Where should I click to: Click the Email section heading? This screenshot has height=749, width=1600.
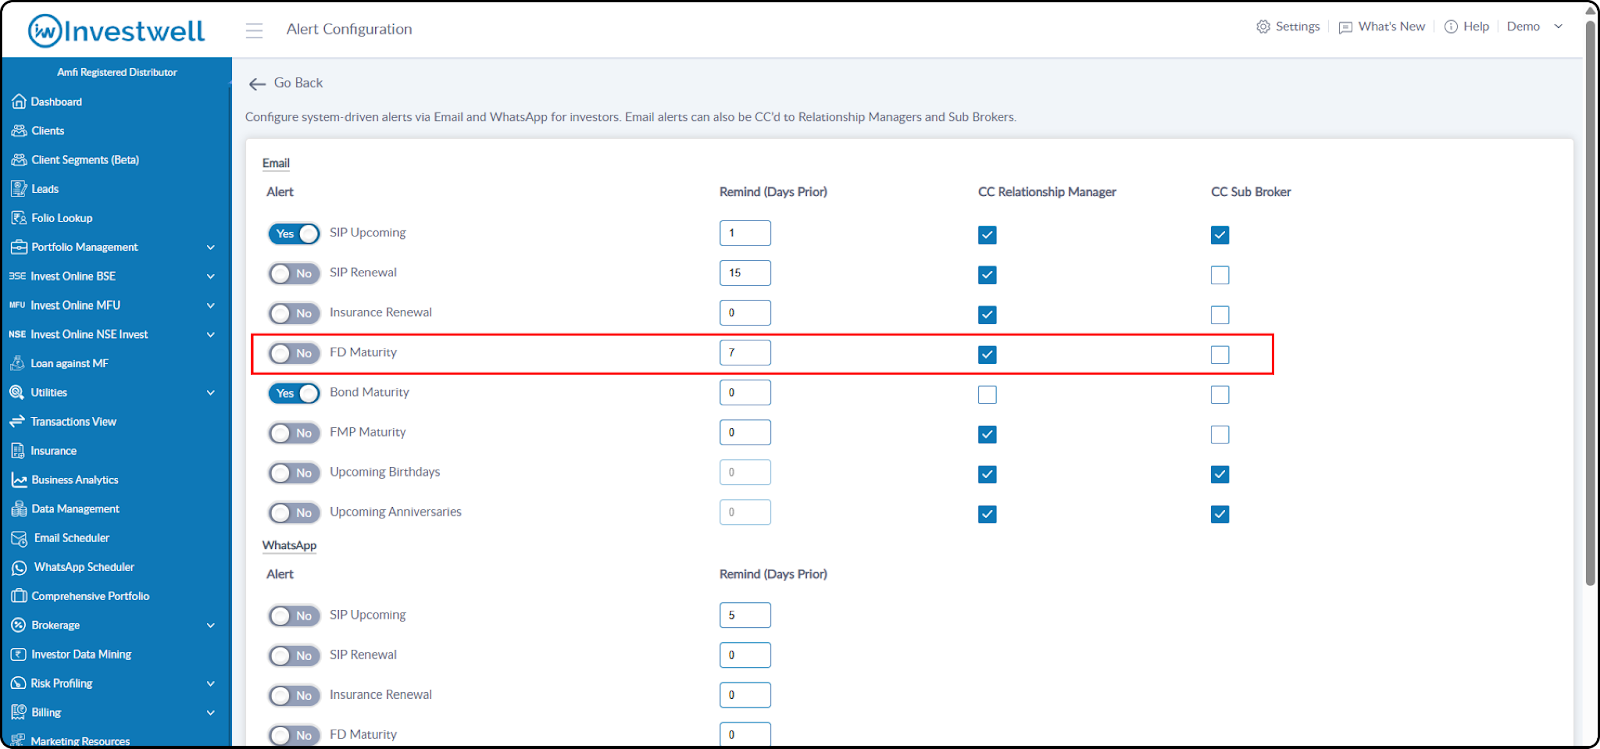click(x=276, y=163)
